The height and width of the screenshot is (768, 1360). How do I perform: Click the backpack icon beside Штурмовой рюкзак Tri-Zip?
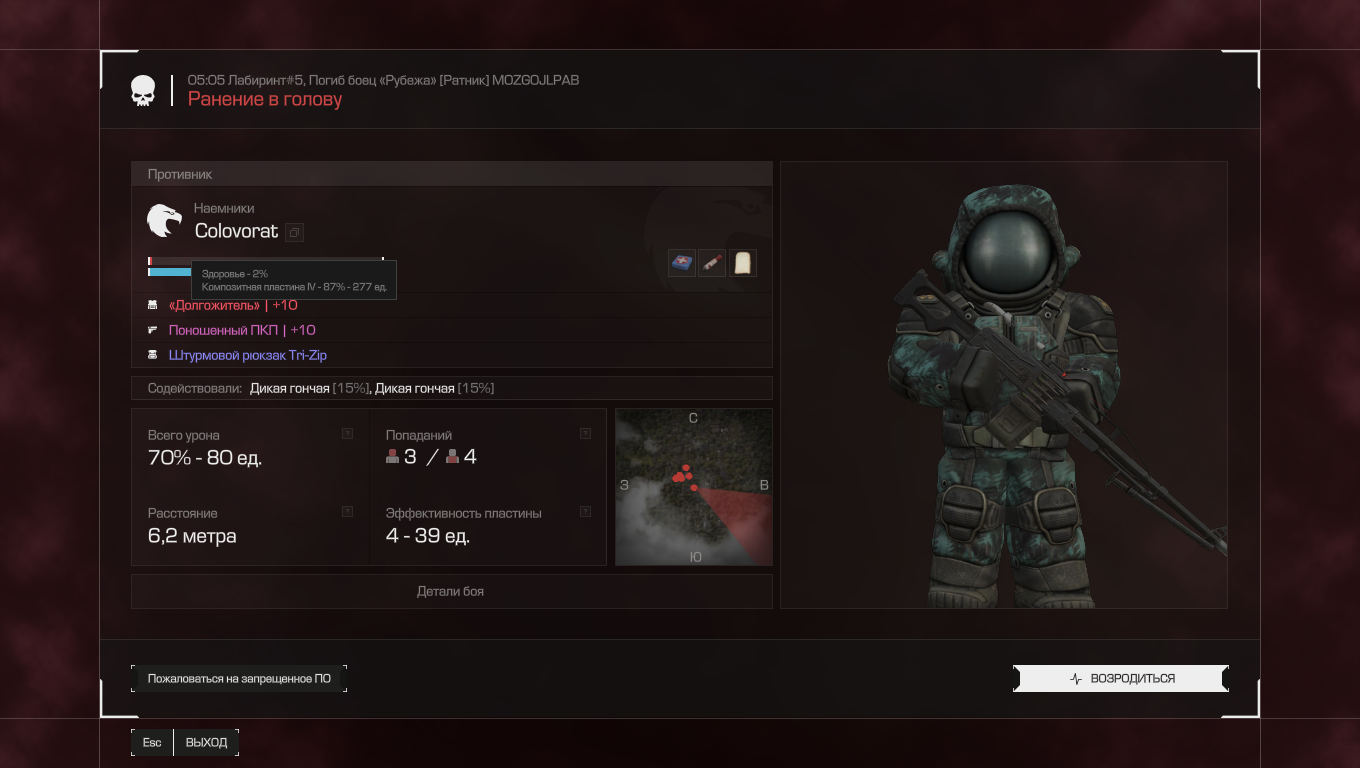(x=153, y=355)
